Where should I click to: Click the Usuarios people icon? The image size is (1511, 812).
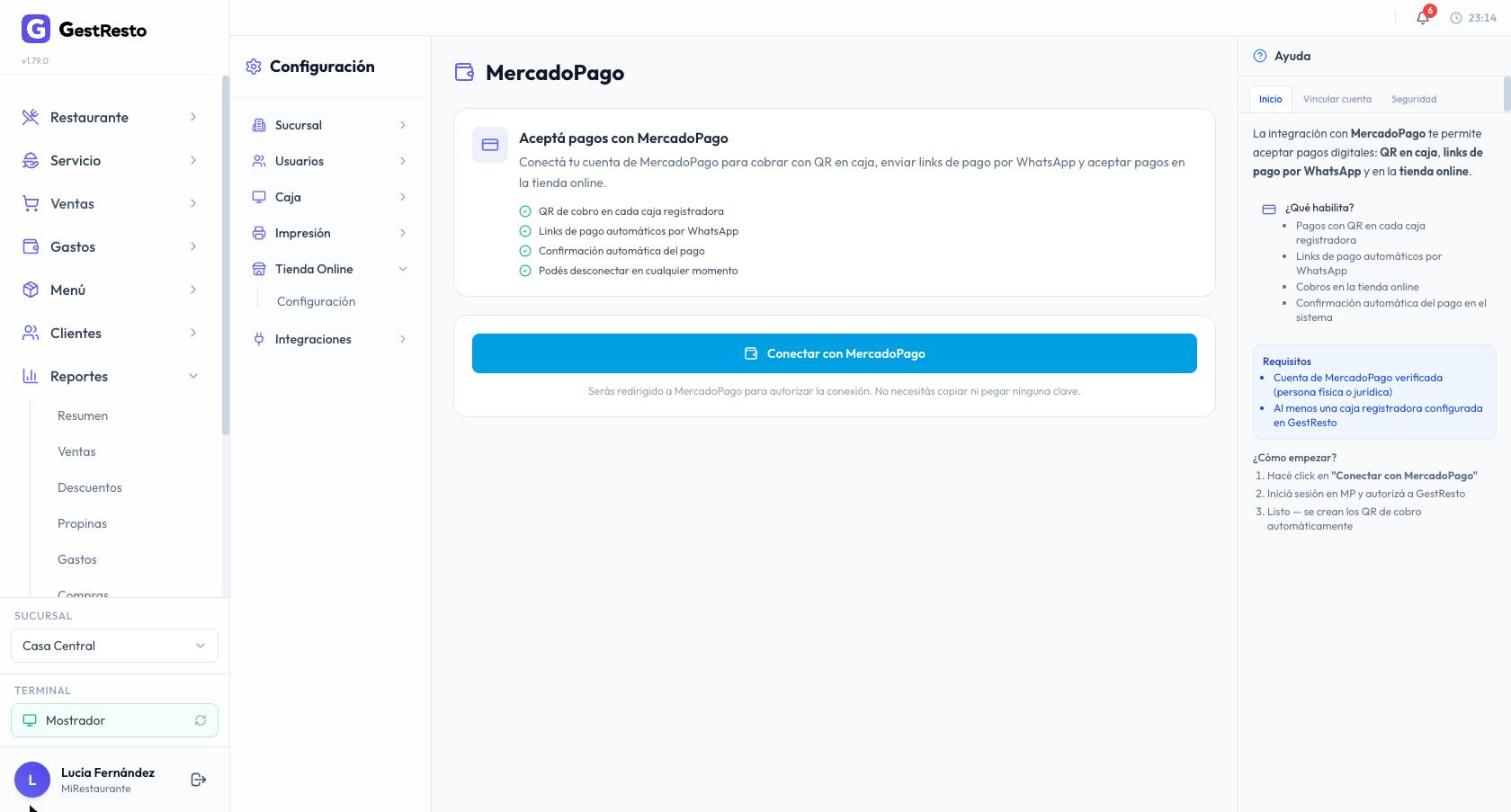[259, 161]
